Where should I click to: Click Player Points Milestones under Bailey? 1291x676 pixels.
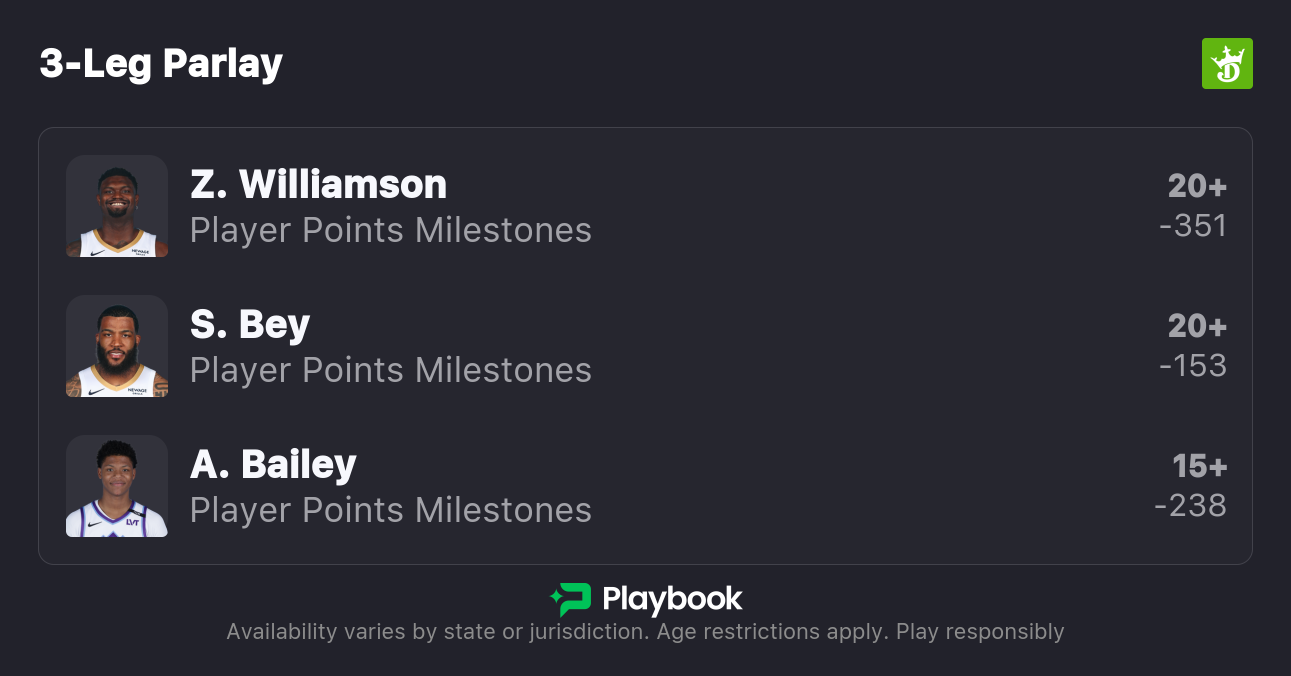click(390, 510)
